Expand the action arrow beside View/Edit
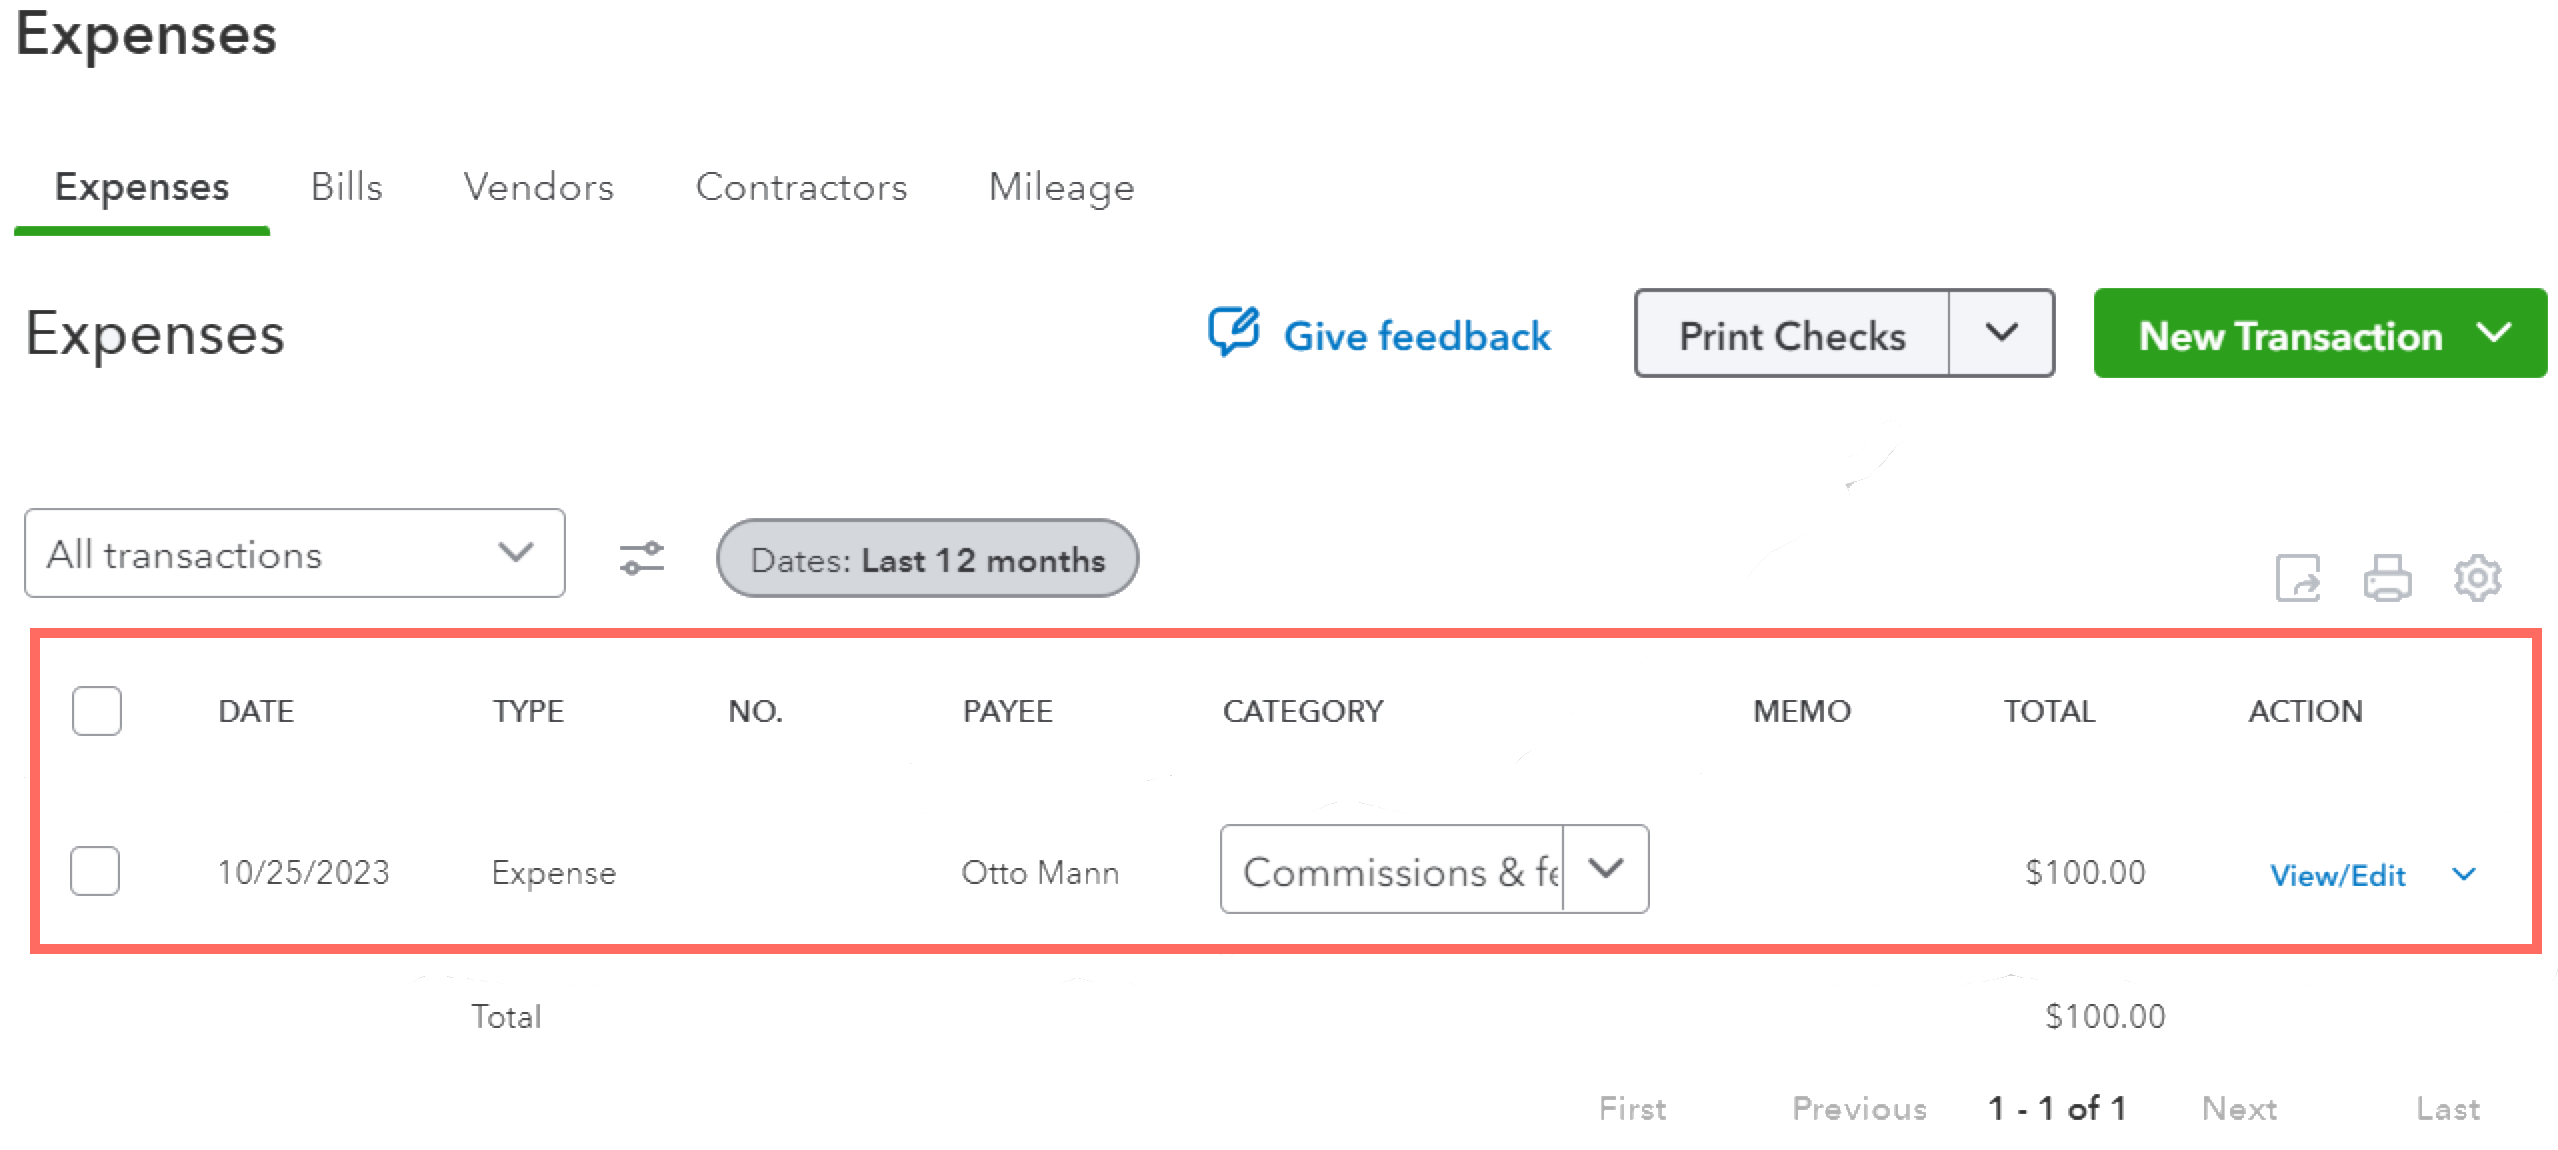 (x=2464, y=875)
